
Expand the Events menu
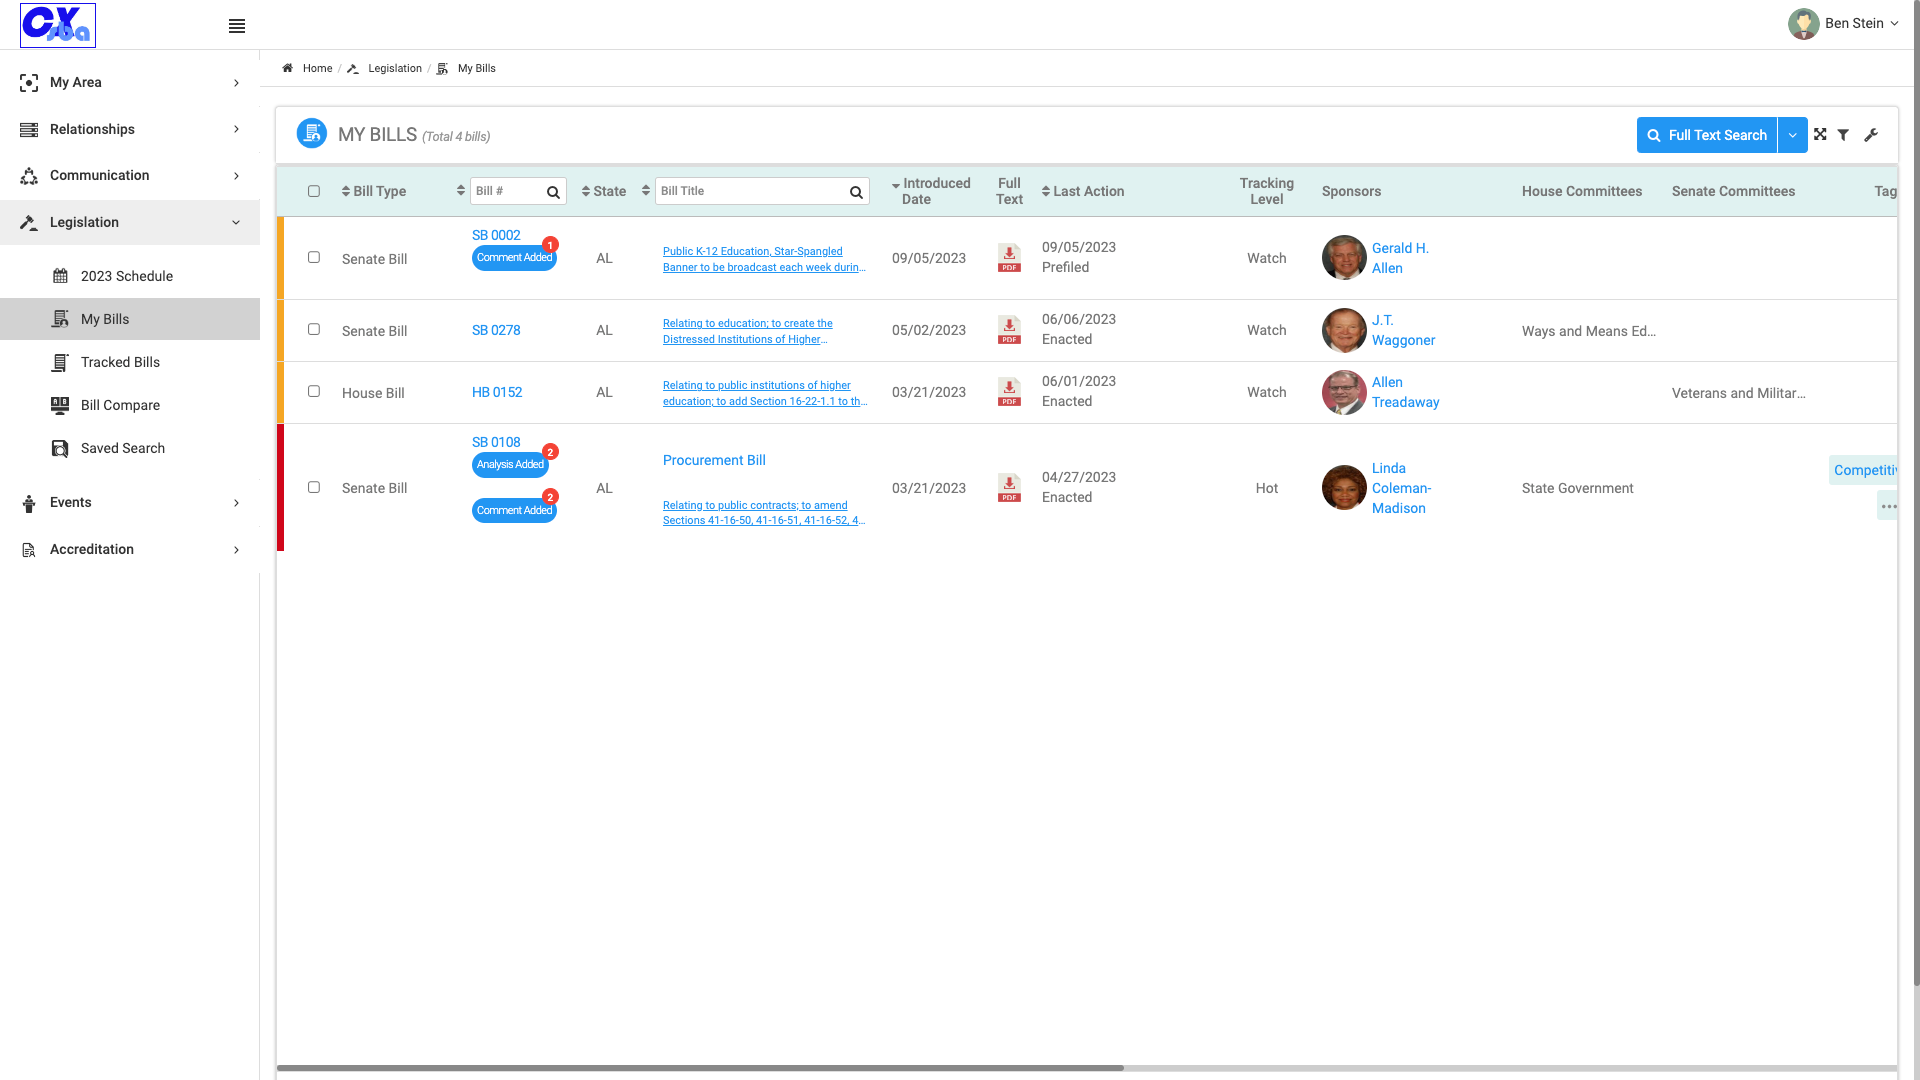(x=130, y=502)
